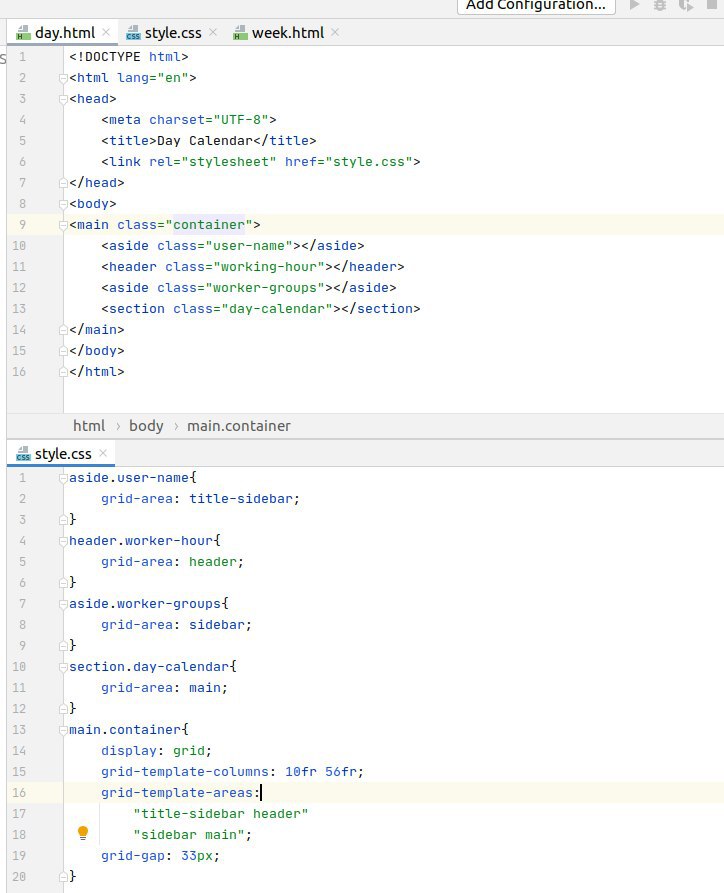Image resolution: width=724 pixels, height=893 pixels.
Task: Collapse the html lang="en" tag fold
Action: (63, 78)
